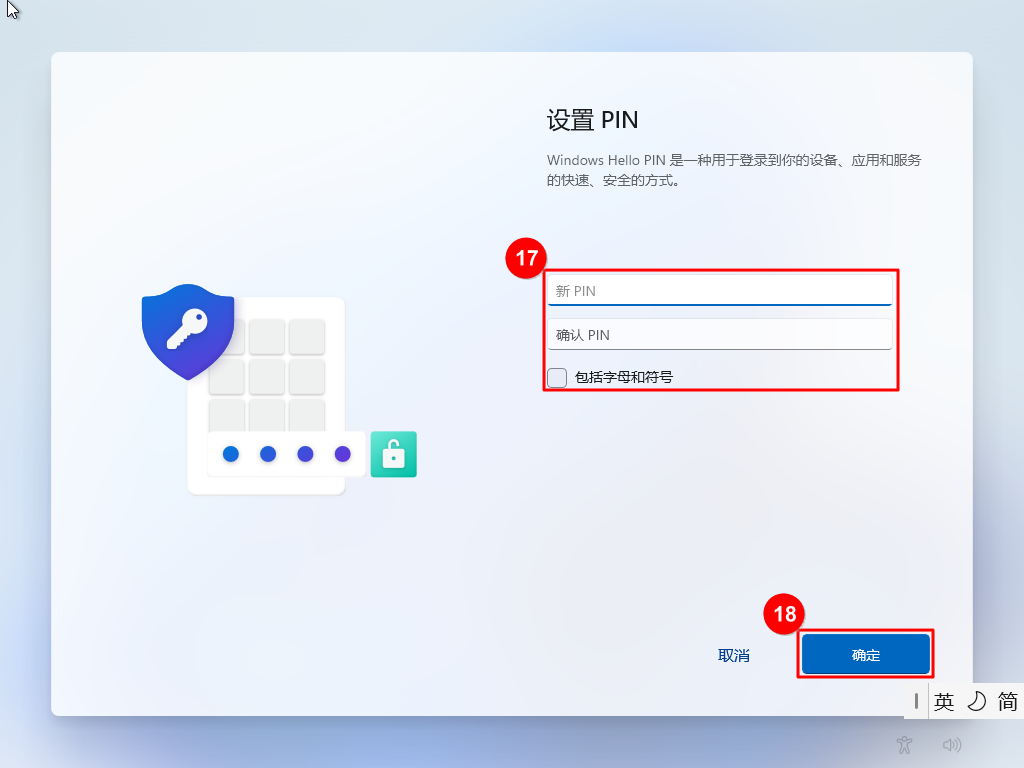Click the IME toolbar drag handle
The height and width of the screenshot is (768, 1024).
pos(916,701)
